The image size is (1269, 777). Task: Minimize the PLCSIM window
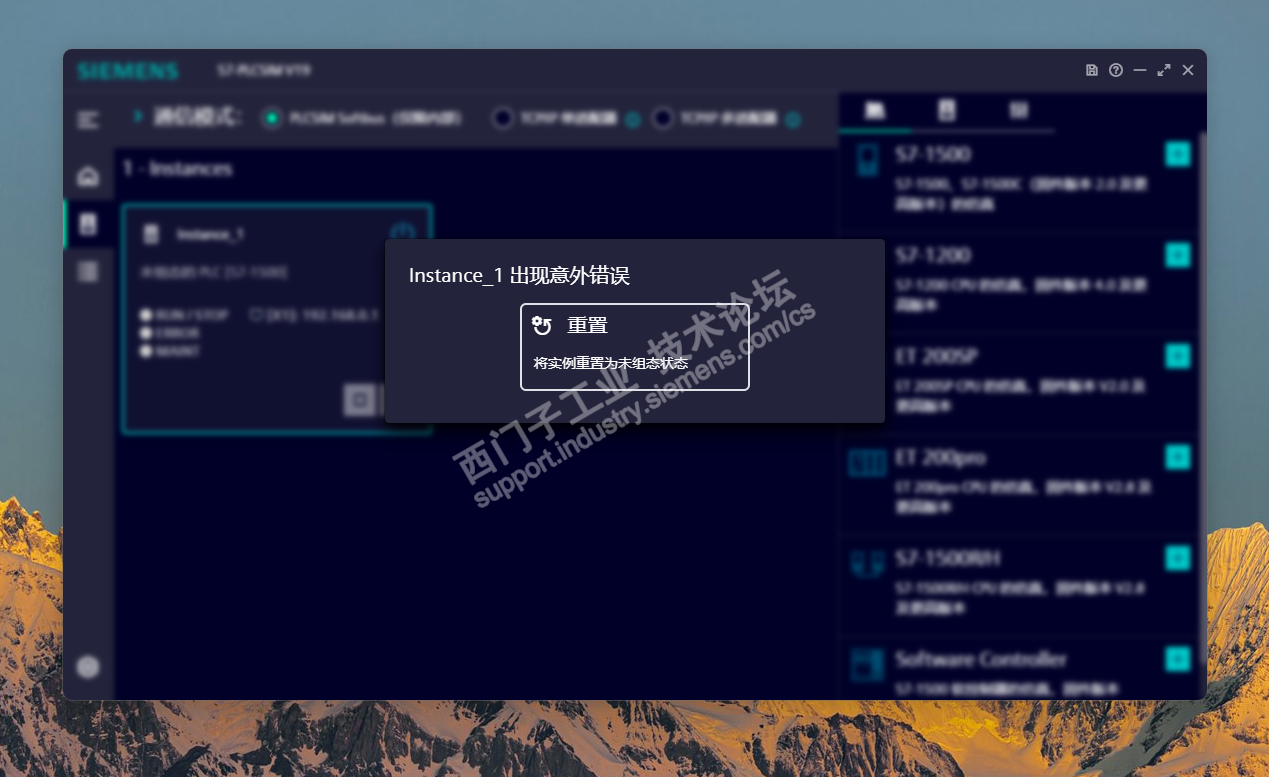[x=1140, y=70]
